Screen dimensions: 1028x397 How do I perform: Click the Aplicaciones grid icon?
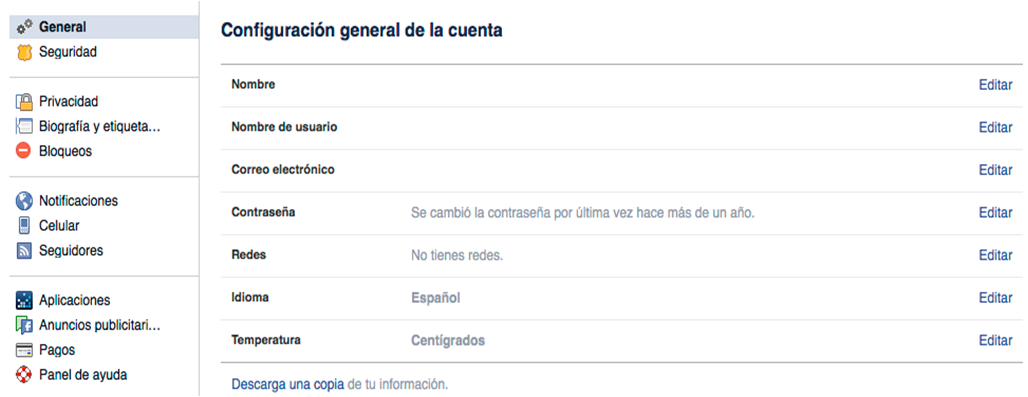[24, 301]
